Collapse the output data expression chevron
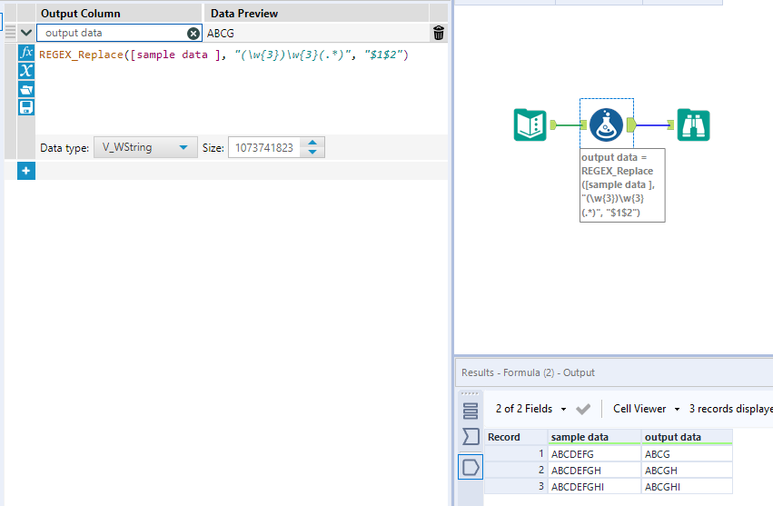This screenshot has width=773, height=506. [26, 33]
